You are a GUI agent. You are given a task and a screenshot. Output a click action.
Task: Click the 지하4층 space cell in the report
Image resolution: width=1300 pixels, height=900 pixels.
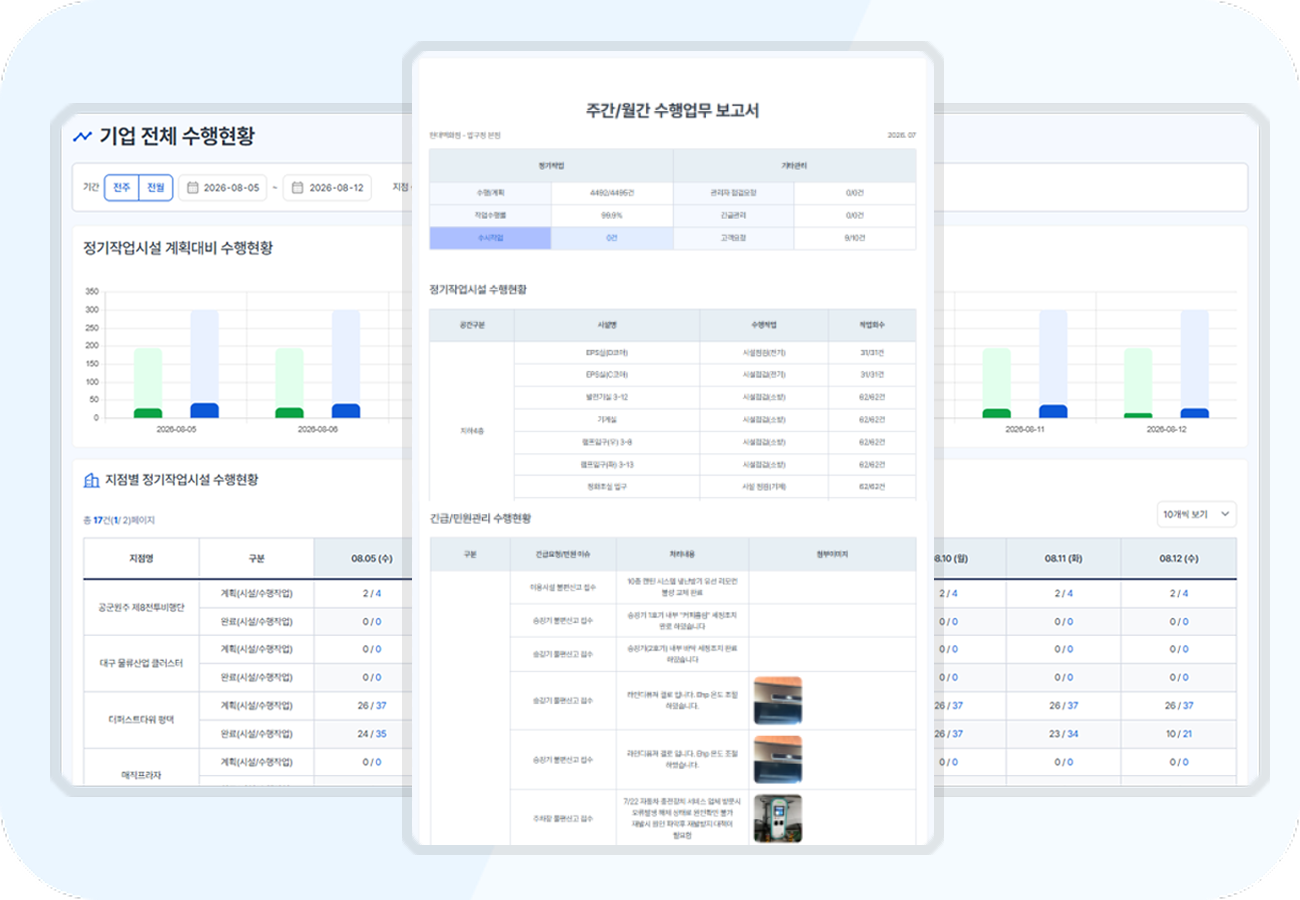(x=472, y=430)
